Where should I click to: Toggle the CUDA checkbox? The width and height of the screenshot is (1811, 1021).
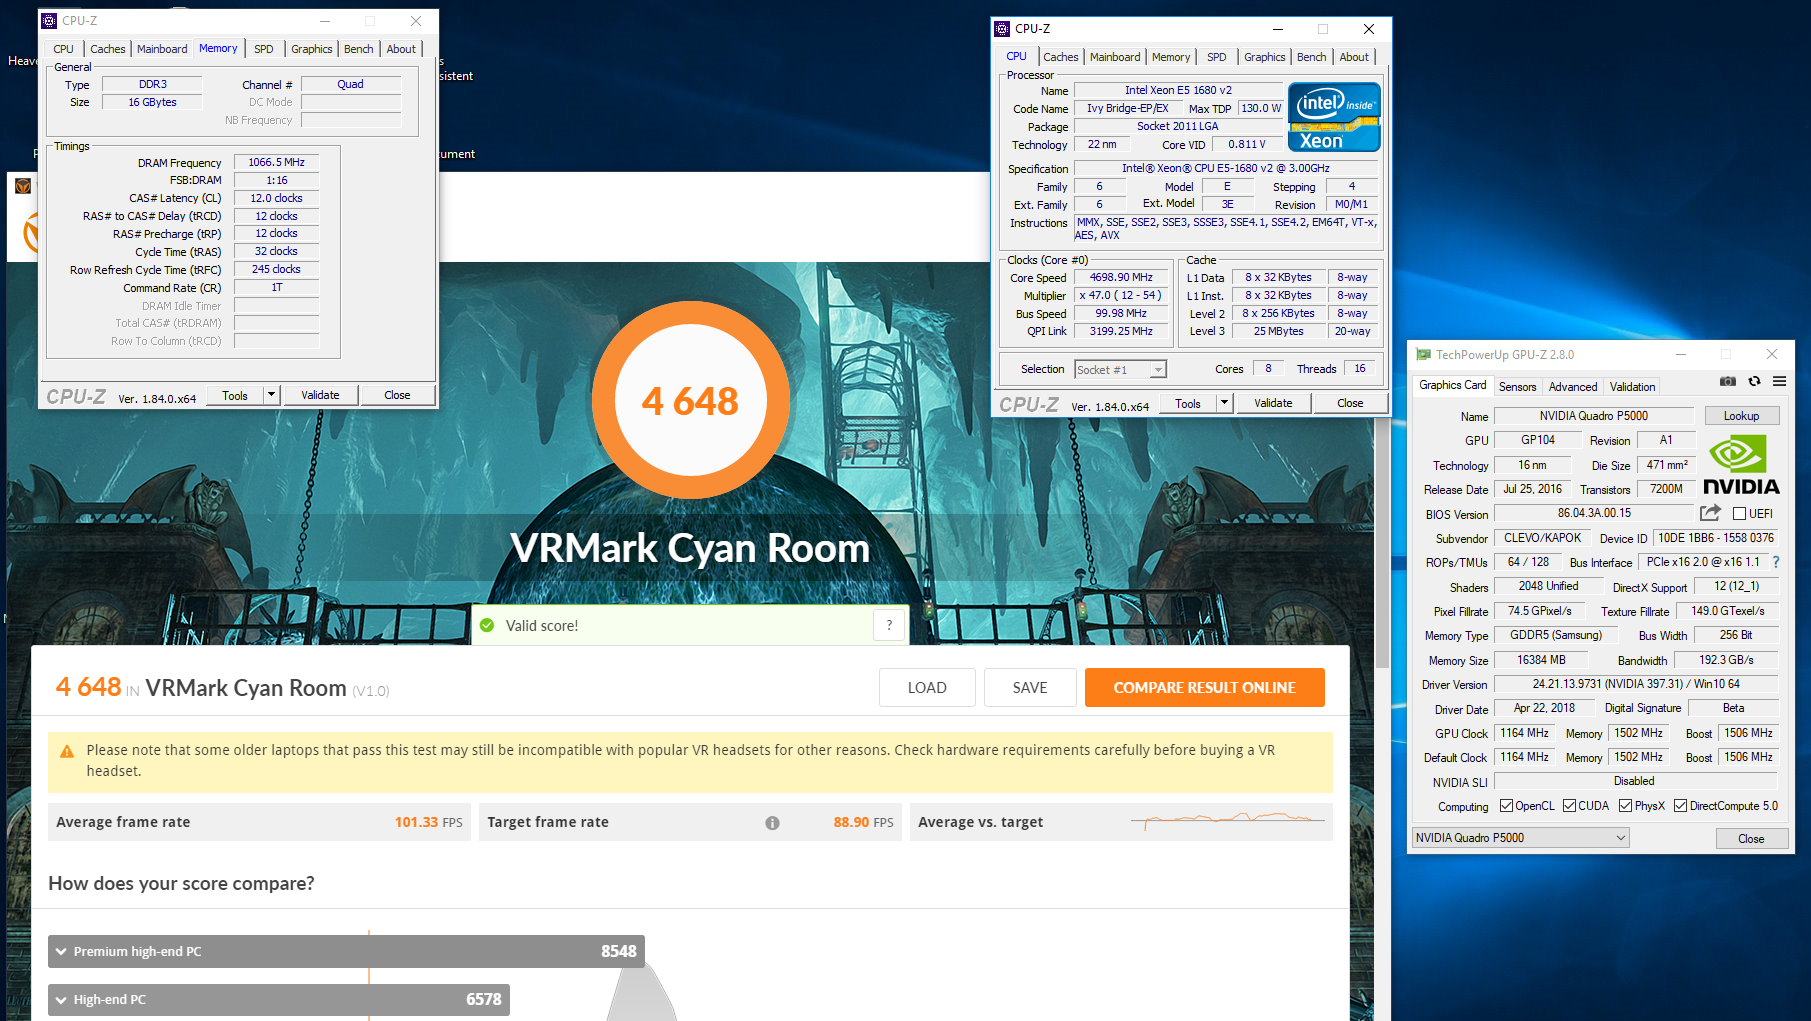point(1569,806)
